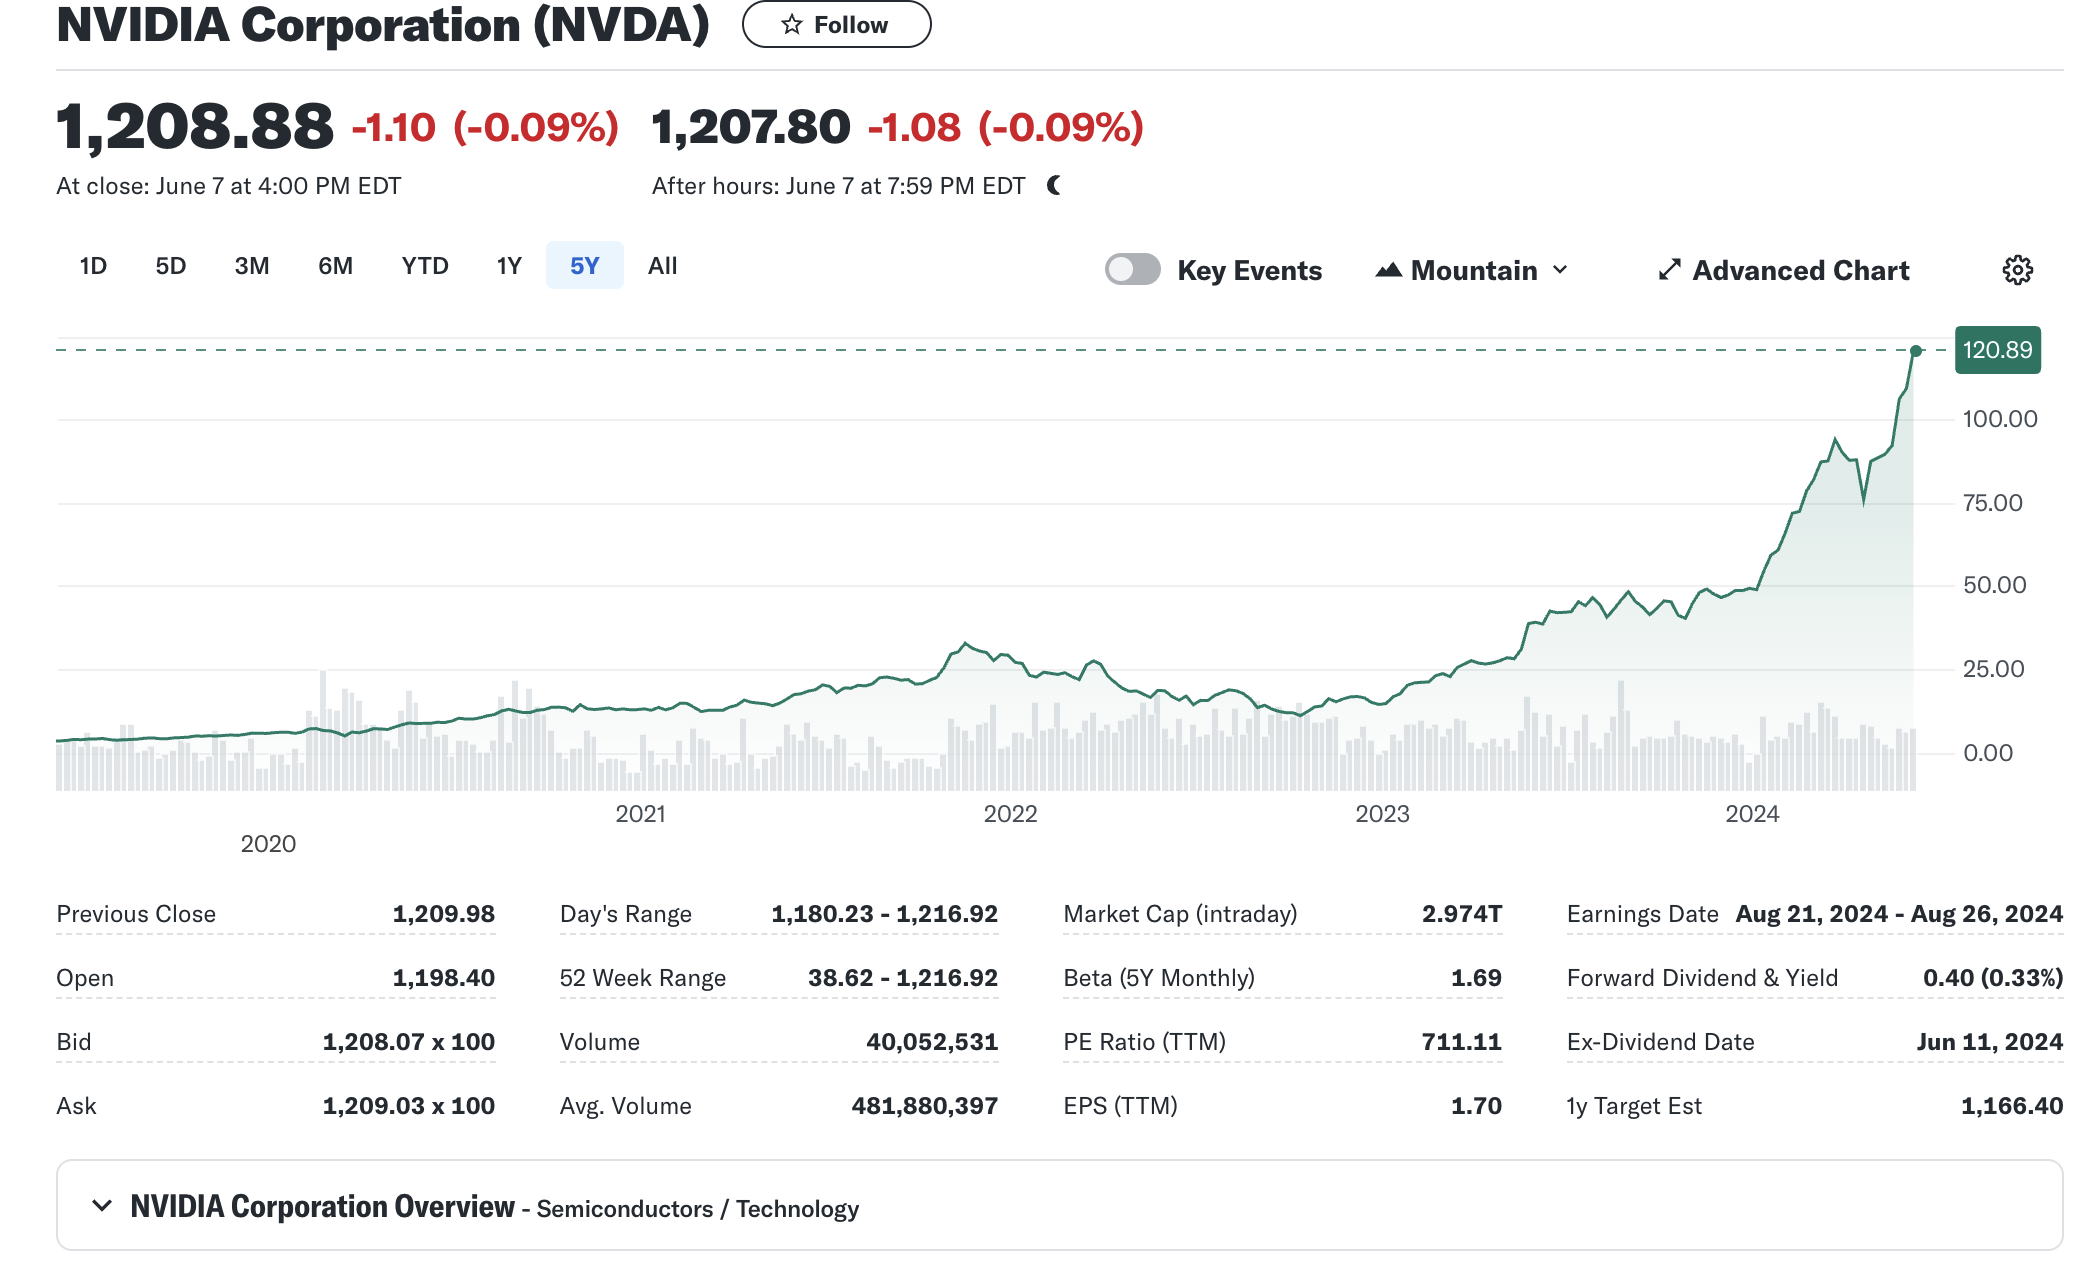The width and height of the screenshot is (2088, 1268).
Task: Click the 25.00 y-axis label
Action: coord(1993,669)
